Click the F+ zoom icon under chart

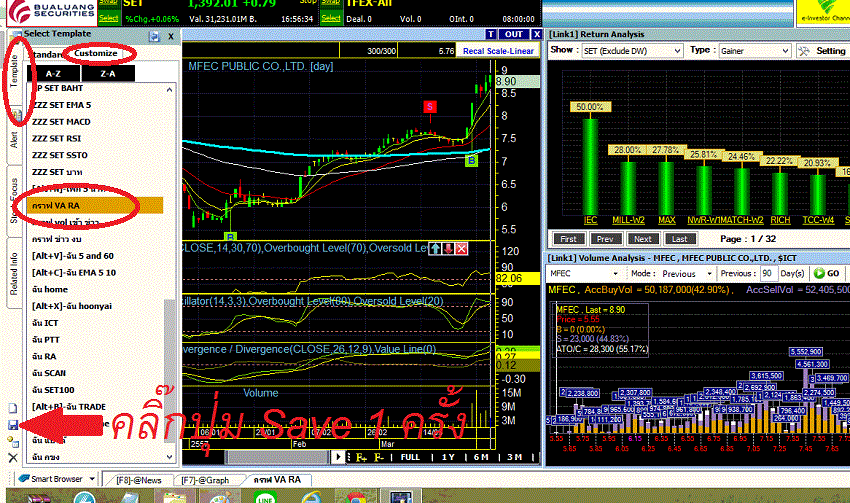point(362,457)
